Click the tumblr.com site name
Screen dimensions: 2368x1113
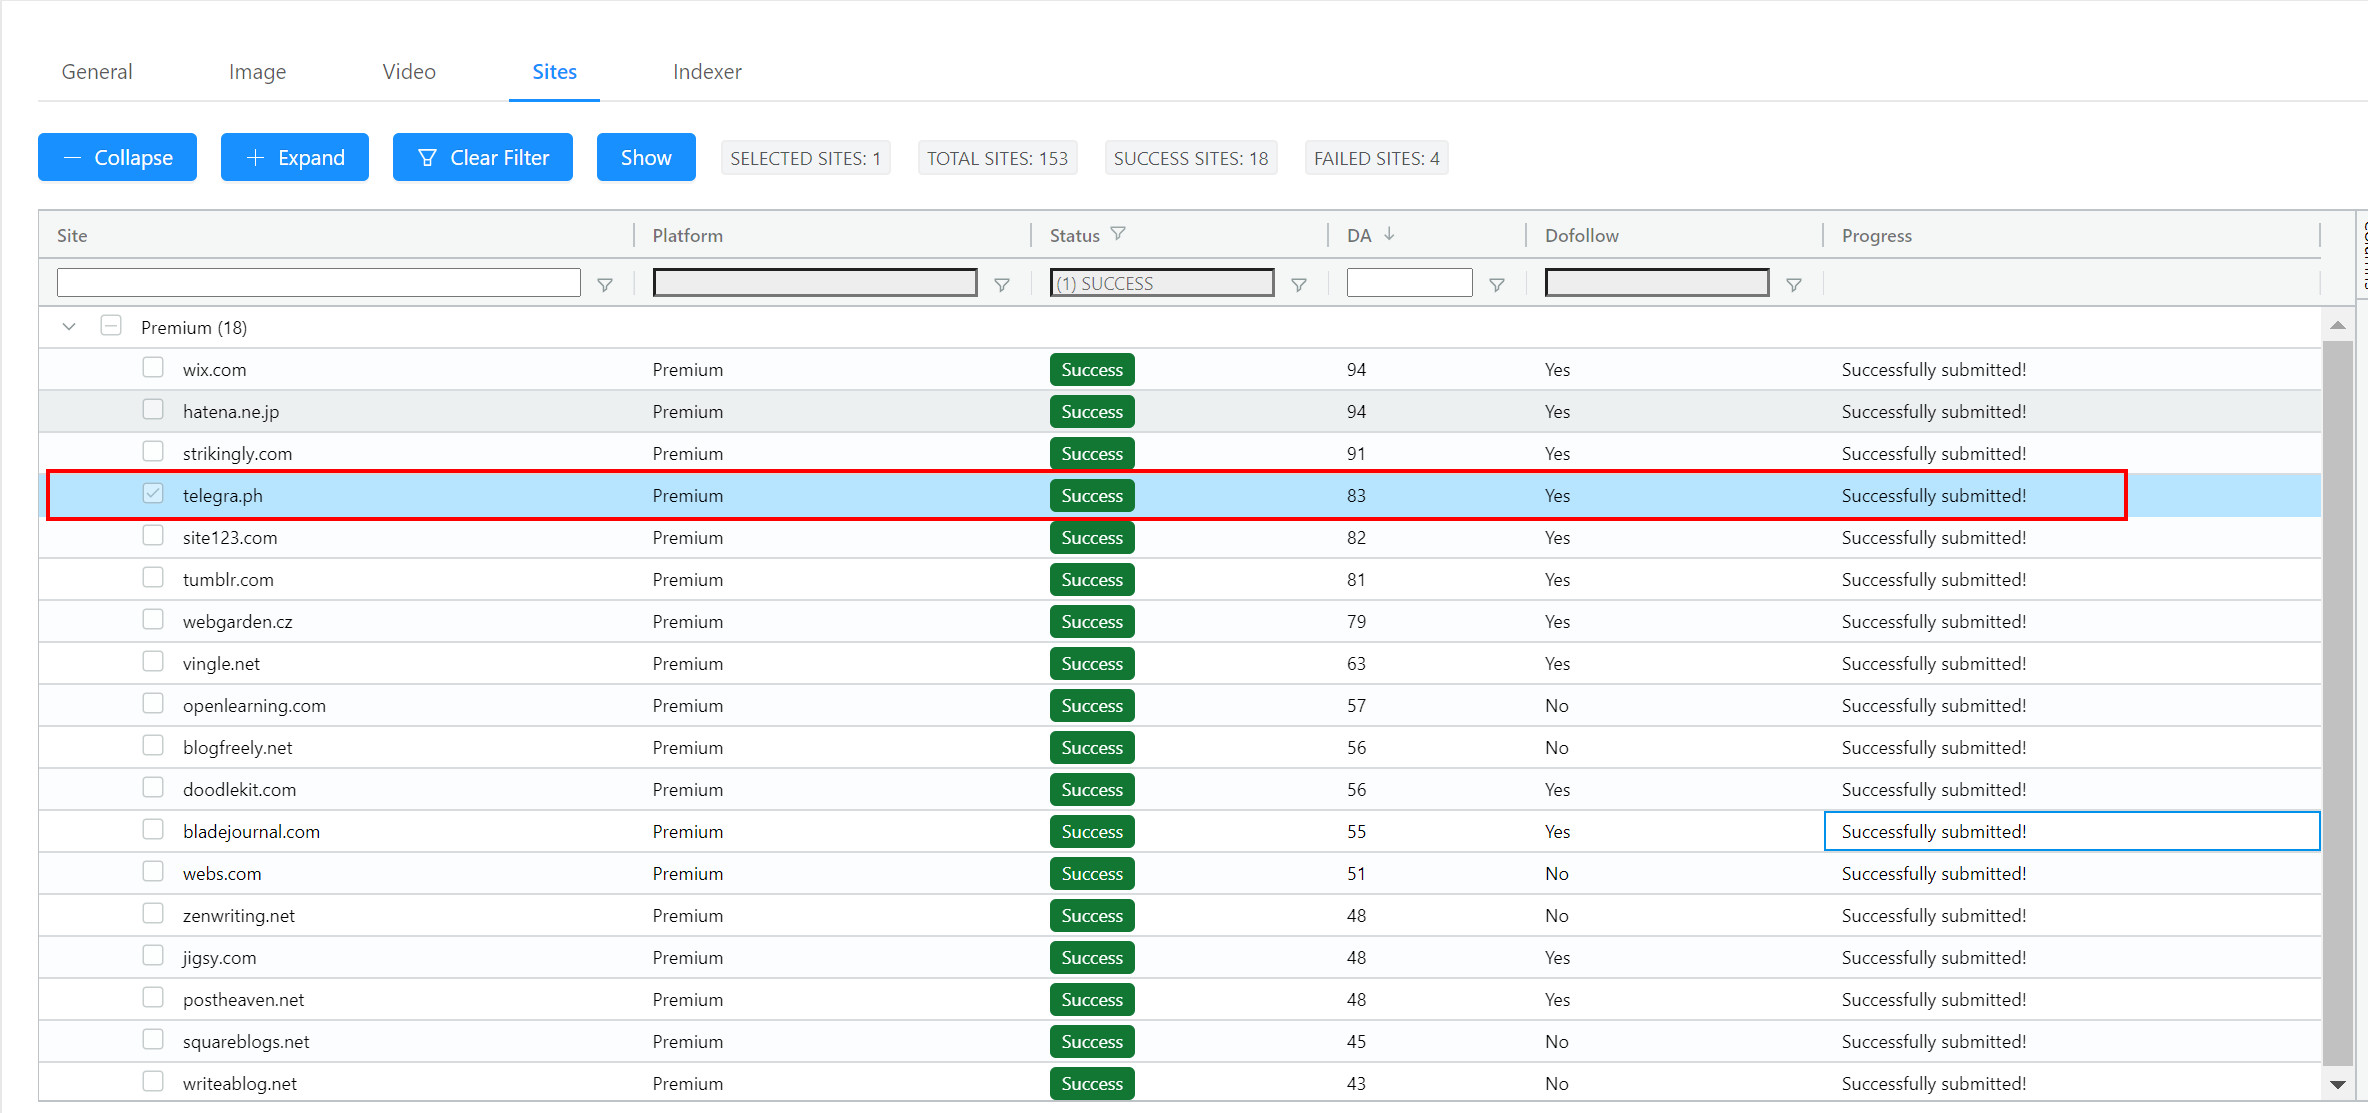228,580
